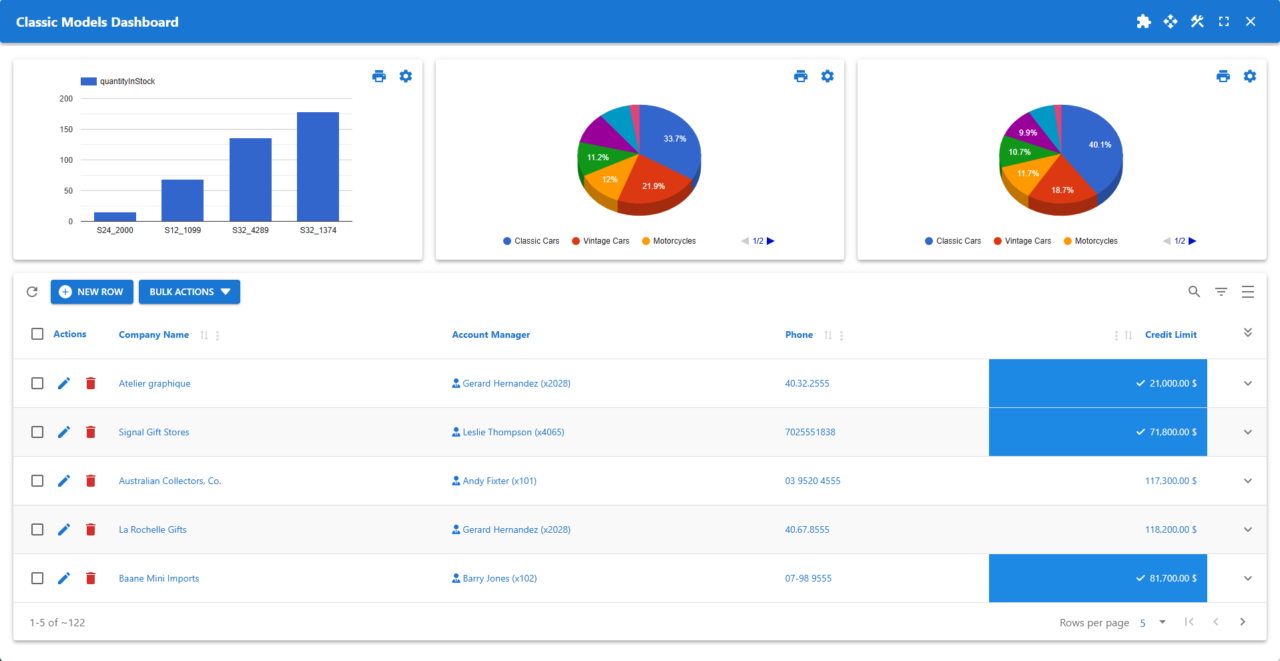Open the Baane Mini Imports company link

[x=158, y=578]
